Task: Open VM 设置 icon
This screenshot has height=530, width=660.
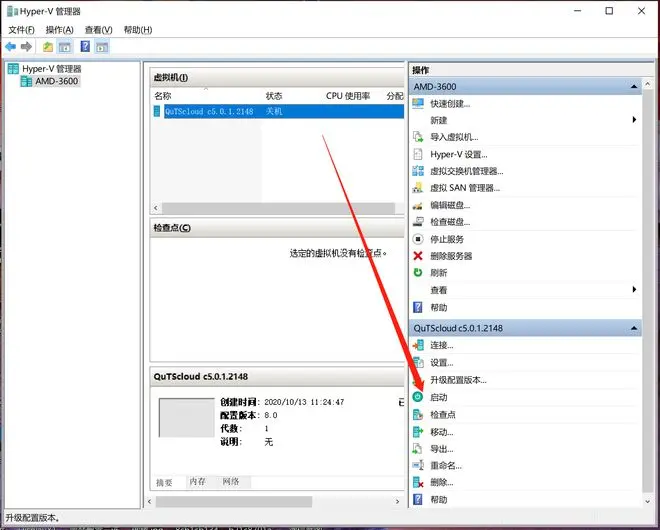Action: [x=418, y=363]
